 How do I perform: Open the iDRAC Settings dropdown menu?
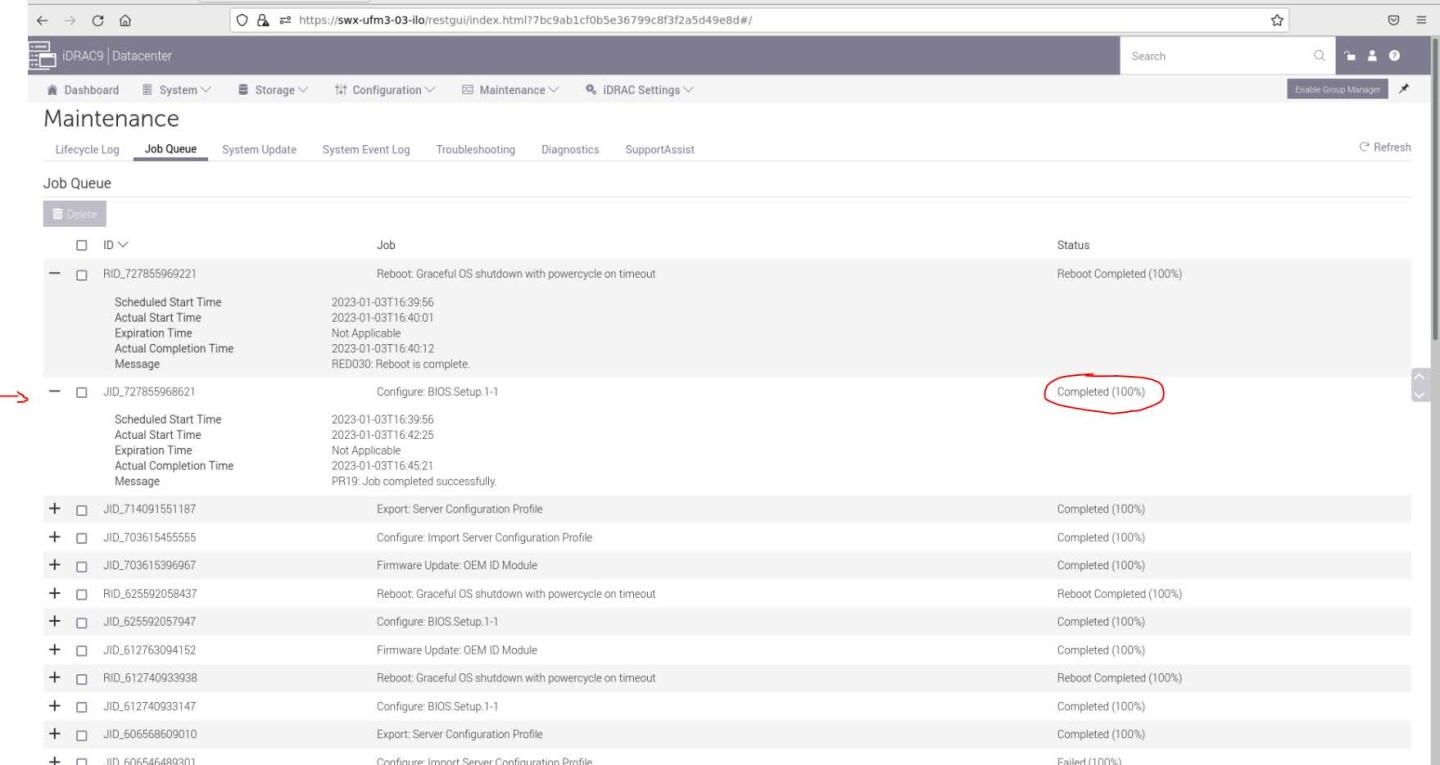tap(640, 90)
